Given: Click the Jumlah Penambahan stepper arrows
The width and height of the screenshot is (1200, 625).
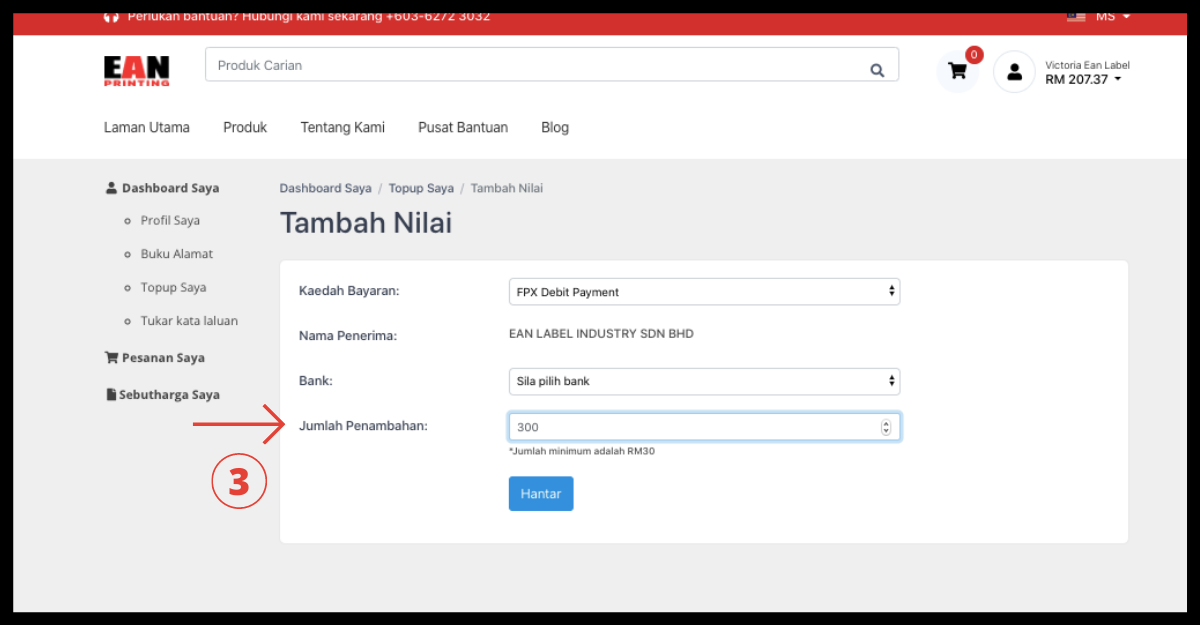Looking at the screenshot, I should [885, 427].
